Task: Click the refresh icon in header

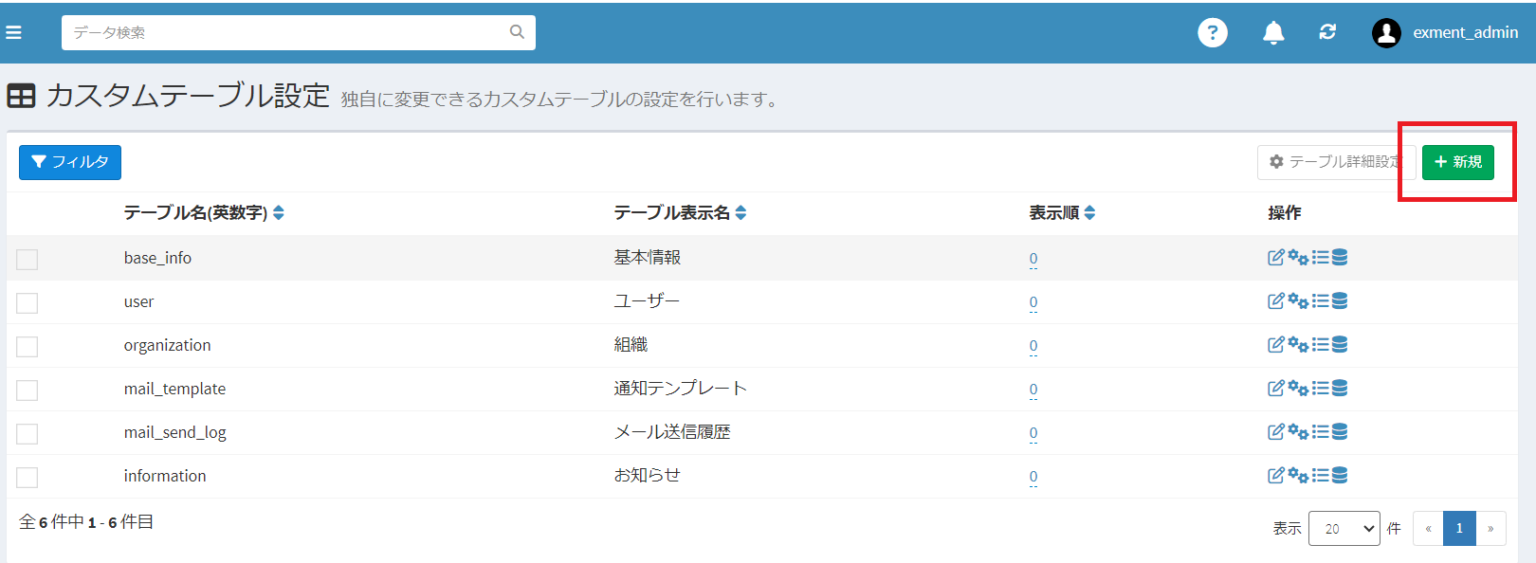Action: 1327,32
